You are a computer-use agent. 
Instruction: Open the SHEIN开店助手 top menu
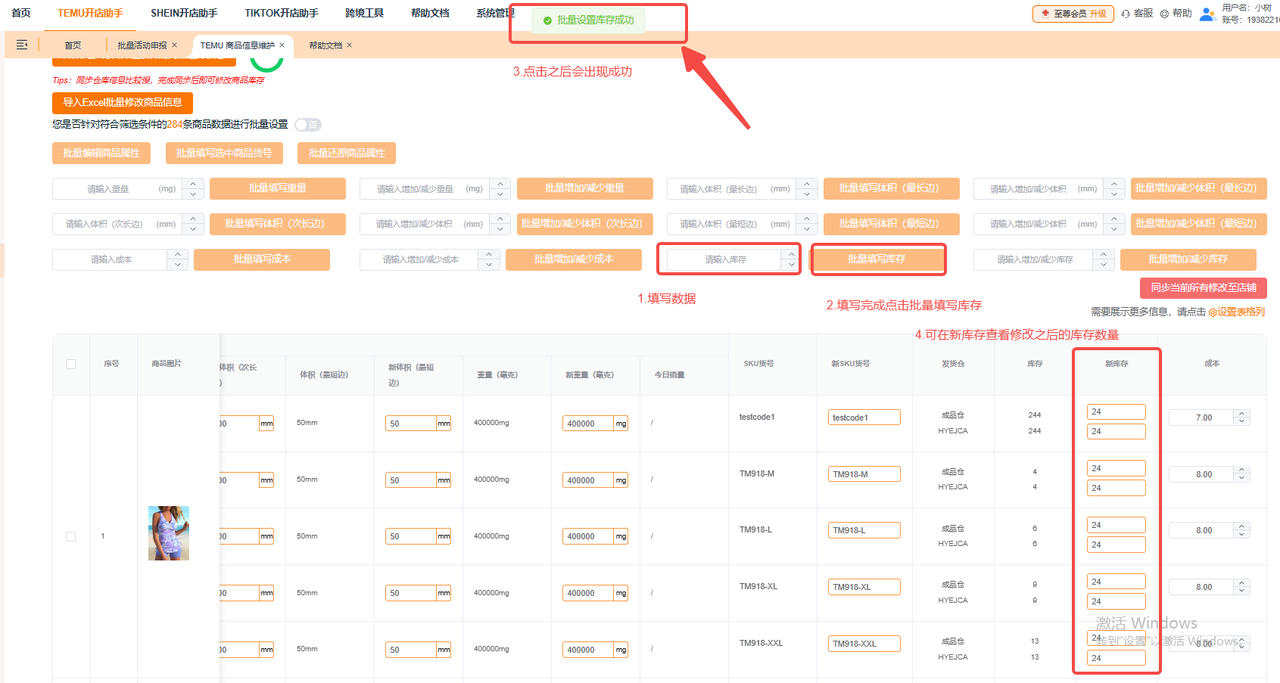click(x=184, y=14)
